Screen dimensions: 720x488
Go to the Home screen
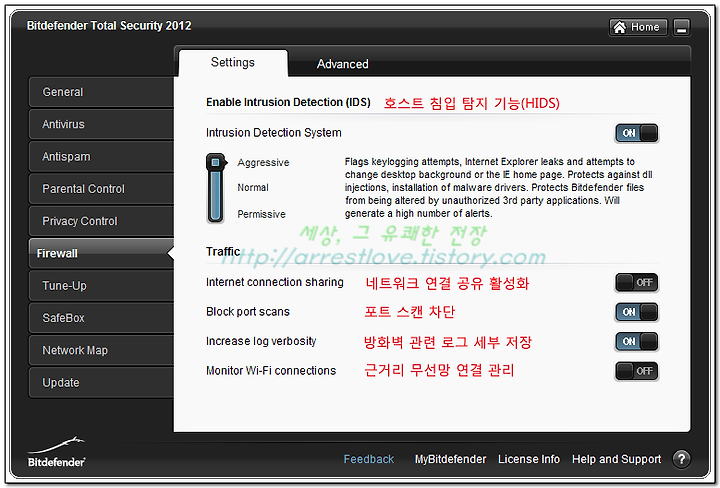(x=638, y=28)
